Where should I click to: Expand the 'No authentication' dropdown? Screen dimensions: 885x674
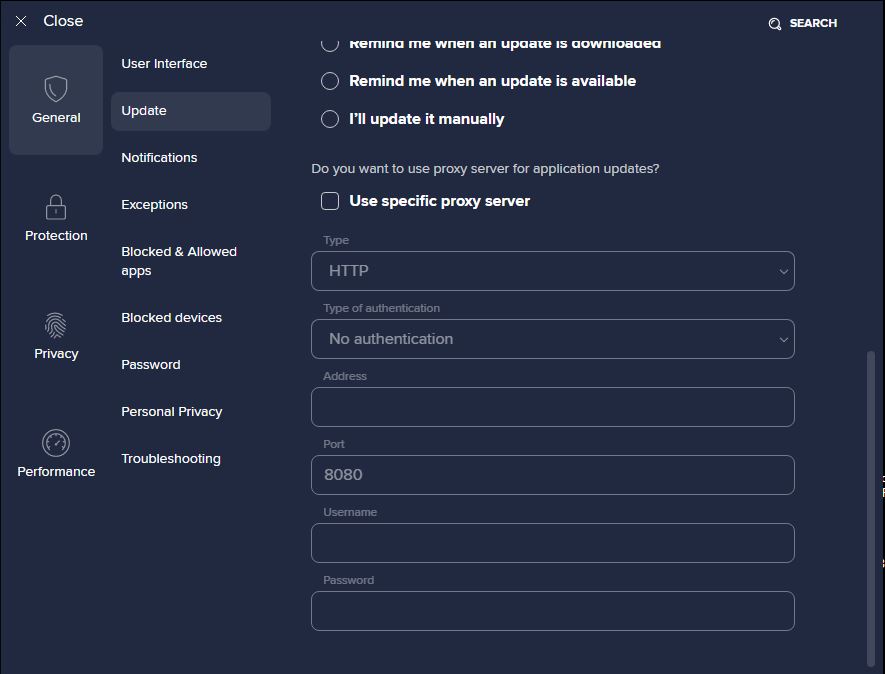pyautogui.click(x=553, y=339)
